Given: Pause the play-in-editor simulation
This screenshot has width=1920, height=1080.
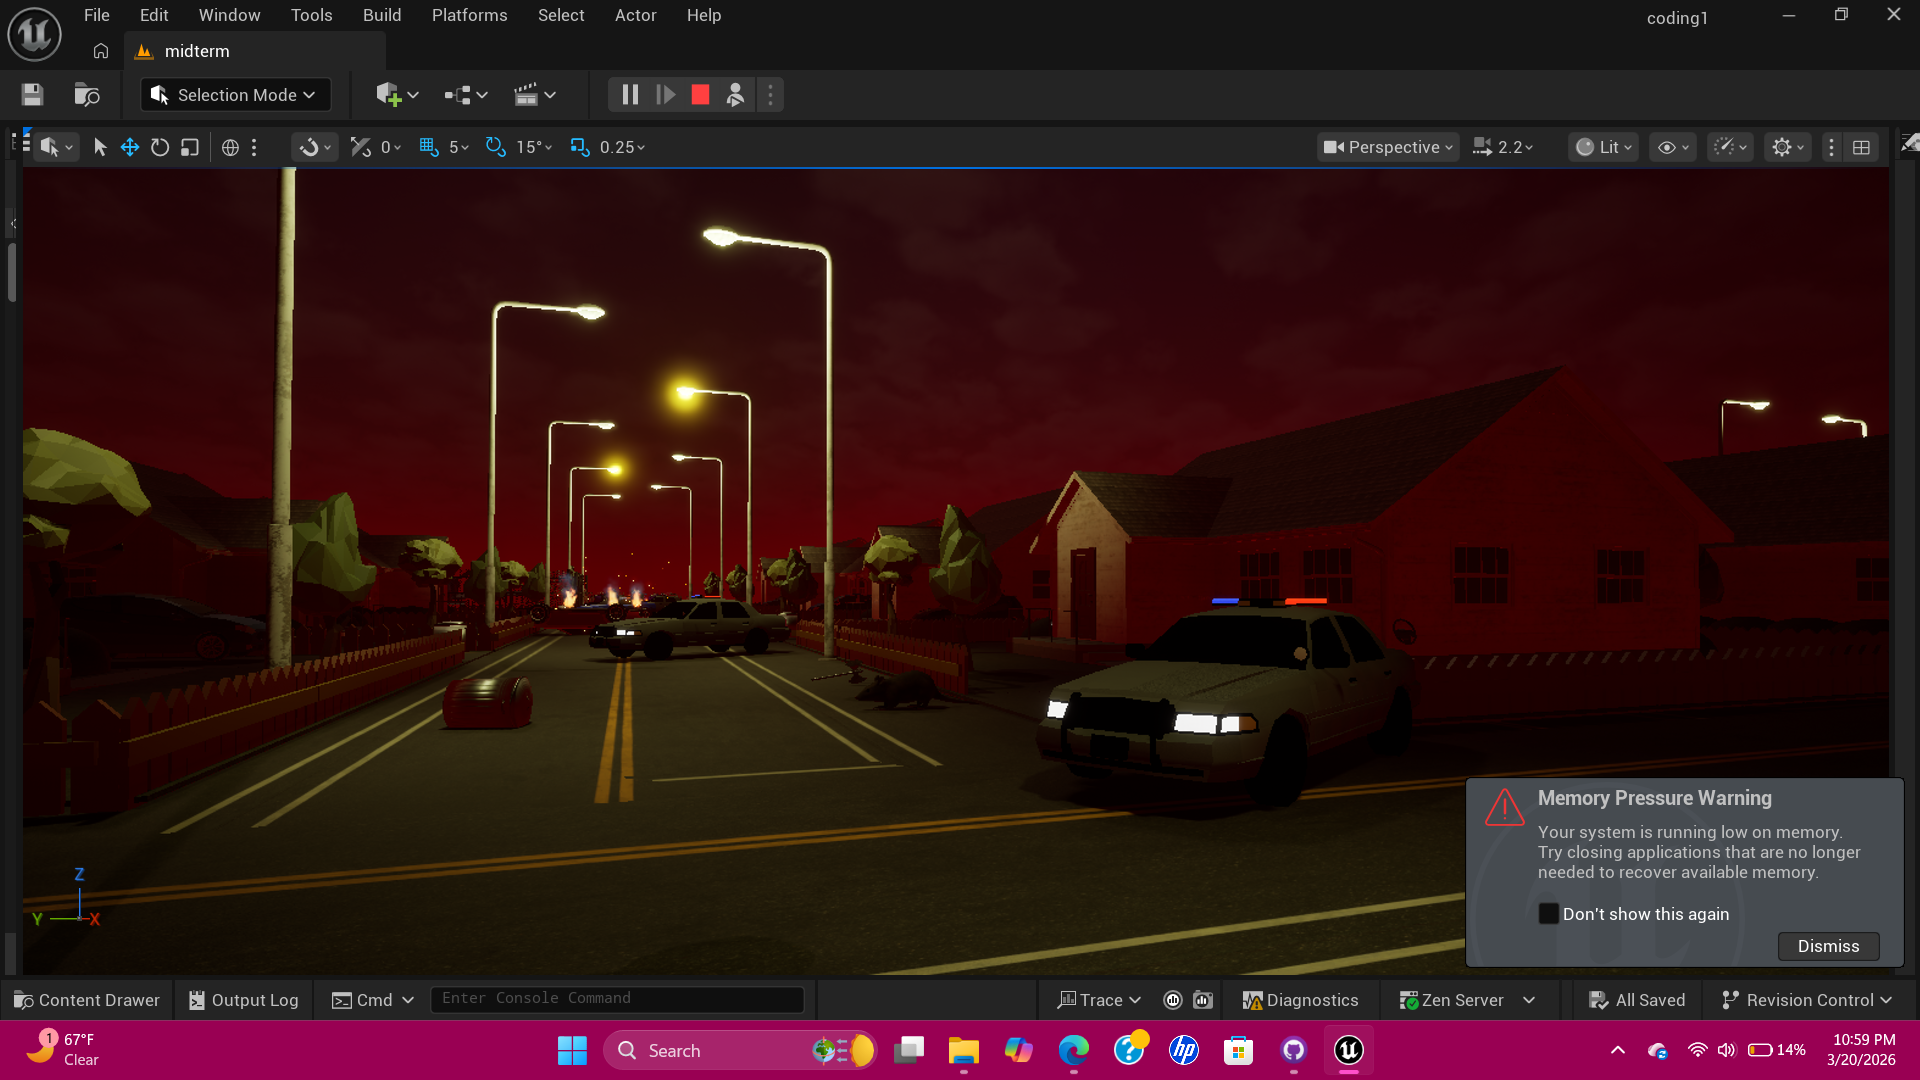Looking at the screenshot, I should pos(630,95).
